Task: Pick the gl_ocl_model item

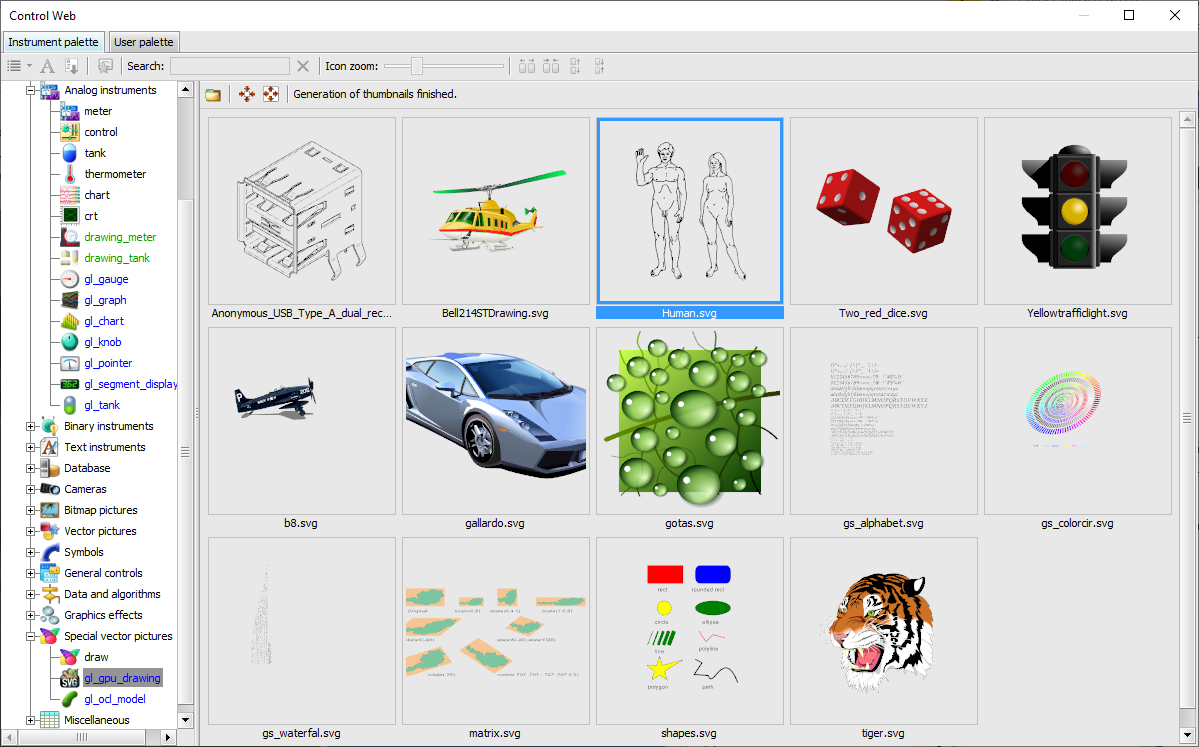Action: (114, 699)
